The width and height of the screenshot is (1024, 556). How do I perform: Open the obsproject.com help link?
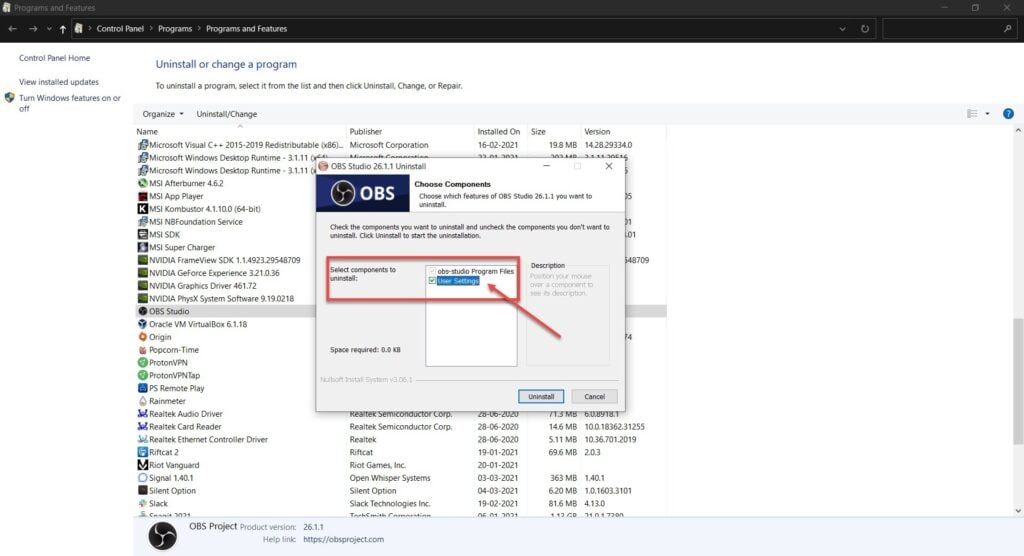[x=344, y=540]
